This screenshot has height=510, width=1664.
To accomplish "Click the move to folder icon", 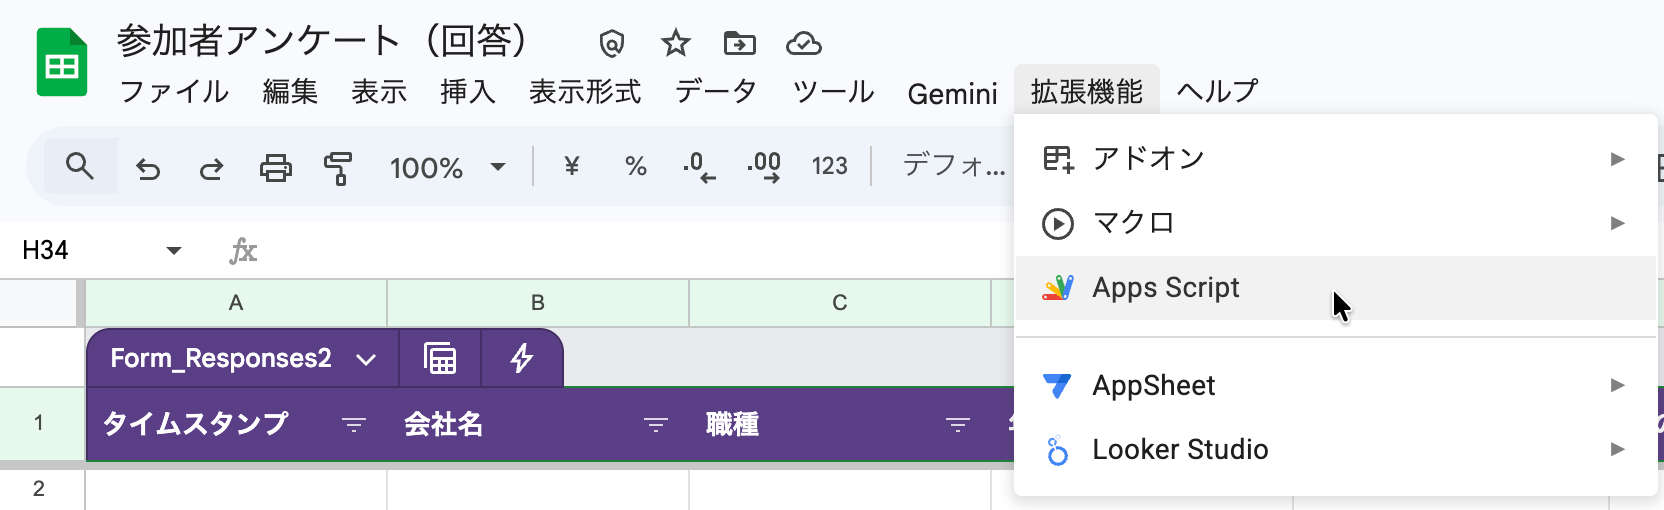I will 740,43.
